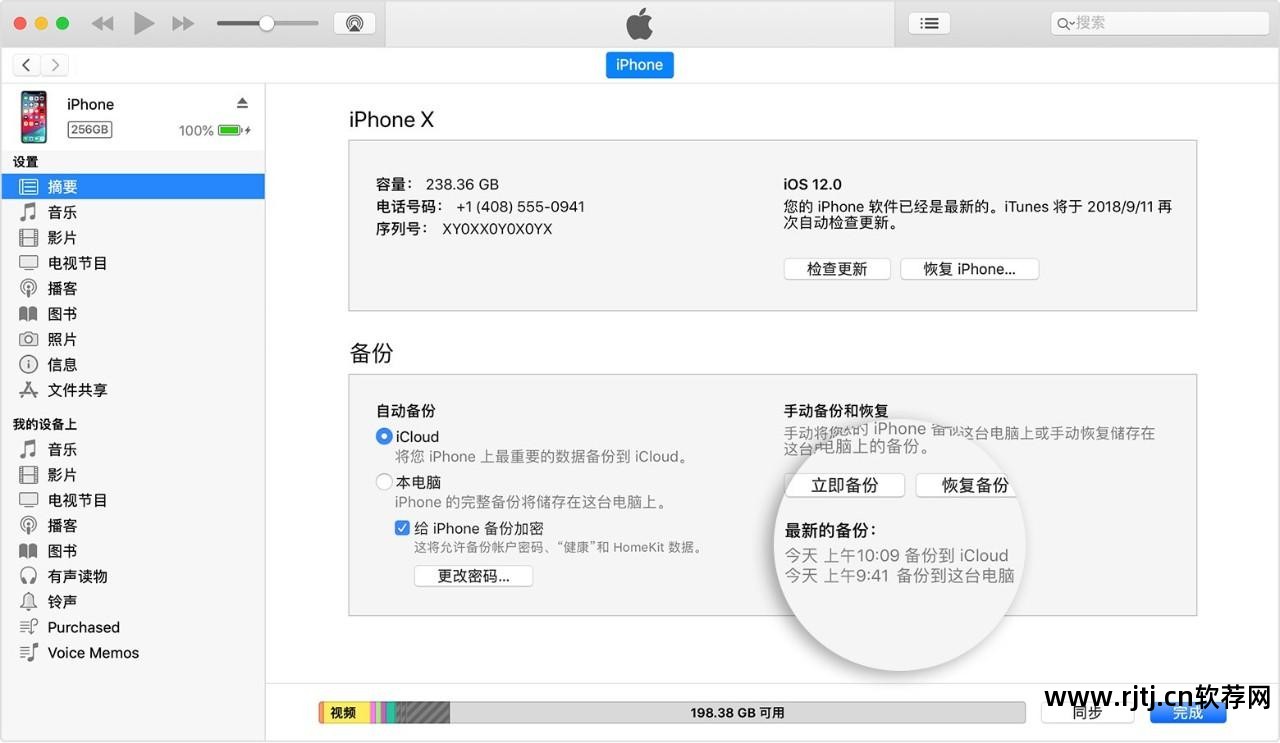Click the iOS 12.0 version label
This screenshot has height=743, width=1280.
812,184
